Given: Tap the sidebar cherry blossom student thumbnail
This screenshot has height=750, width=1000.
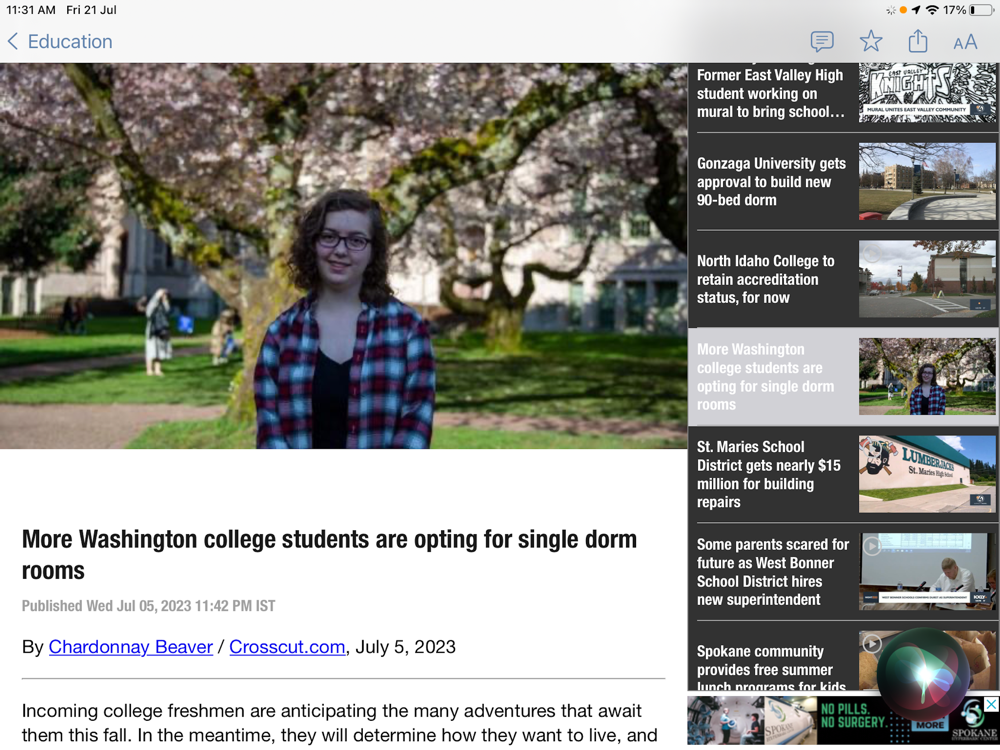Looking at the screenshot, I should tap(927, 377).
